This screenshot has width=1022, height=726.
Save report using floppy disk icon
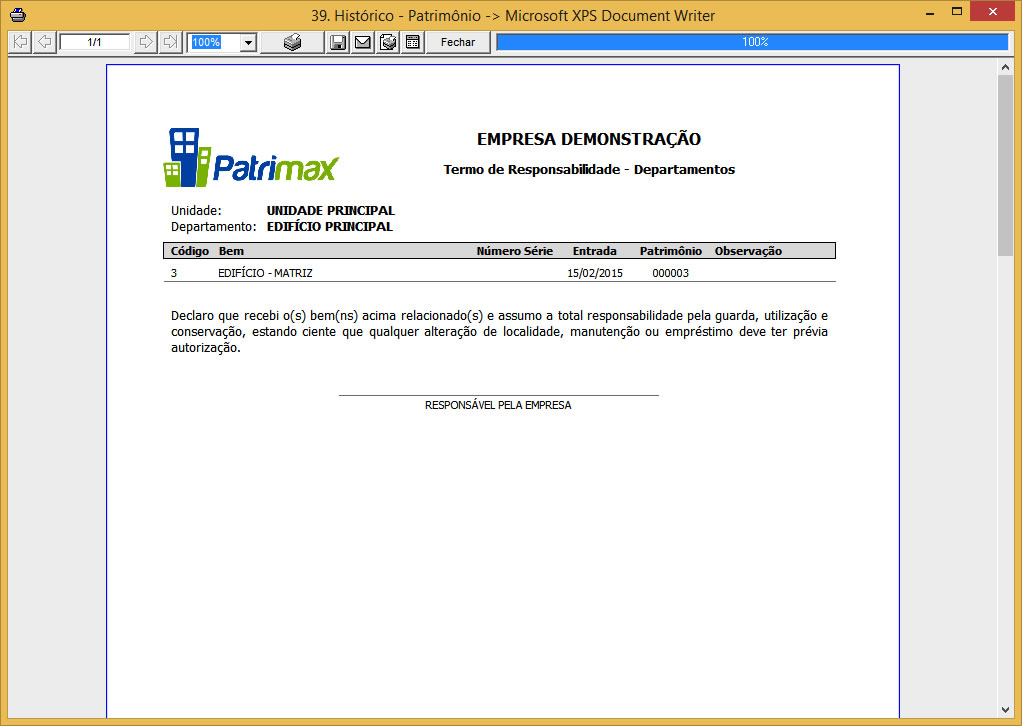[x=338, y=42]
